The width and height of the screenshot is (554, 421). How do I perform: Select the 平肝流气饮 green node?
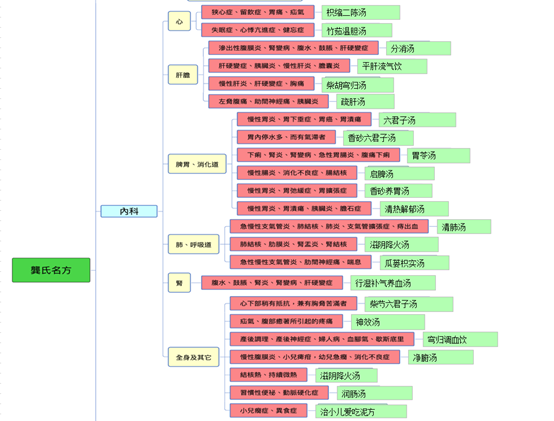[392, 66]
